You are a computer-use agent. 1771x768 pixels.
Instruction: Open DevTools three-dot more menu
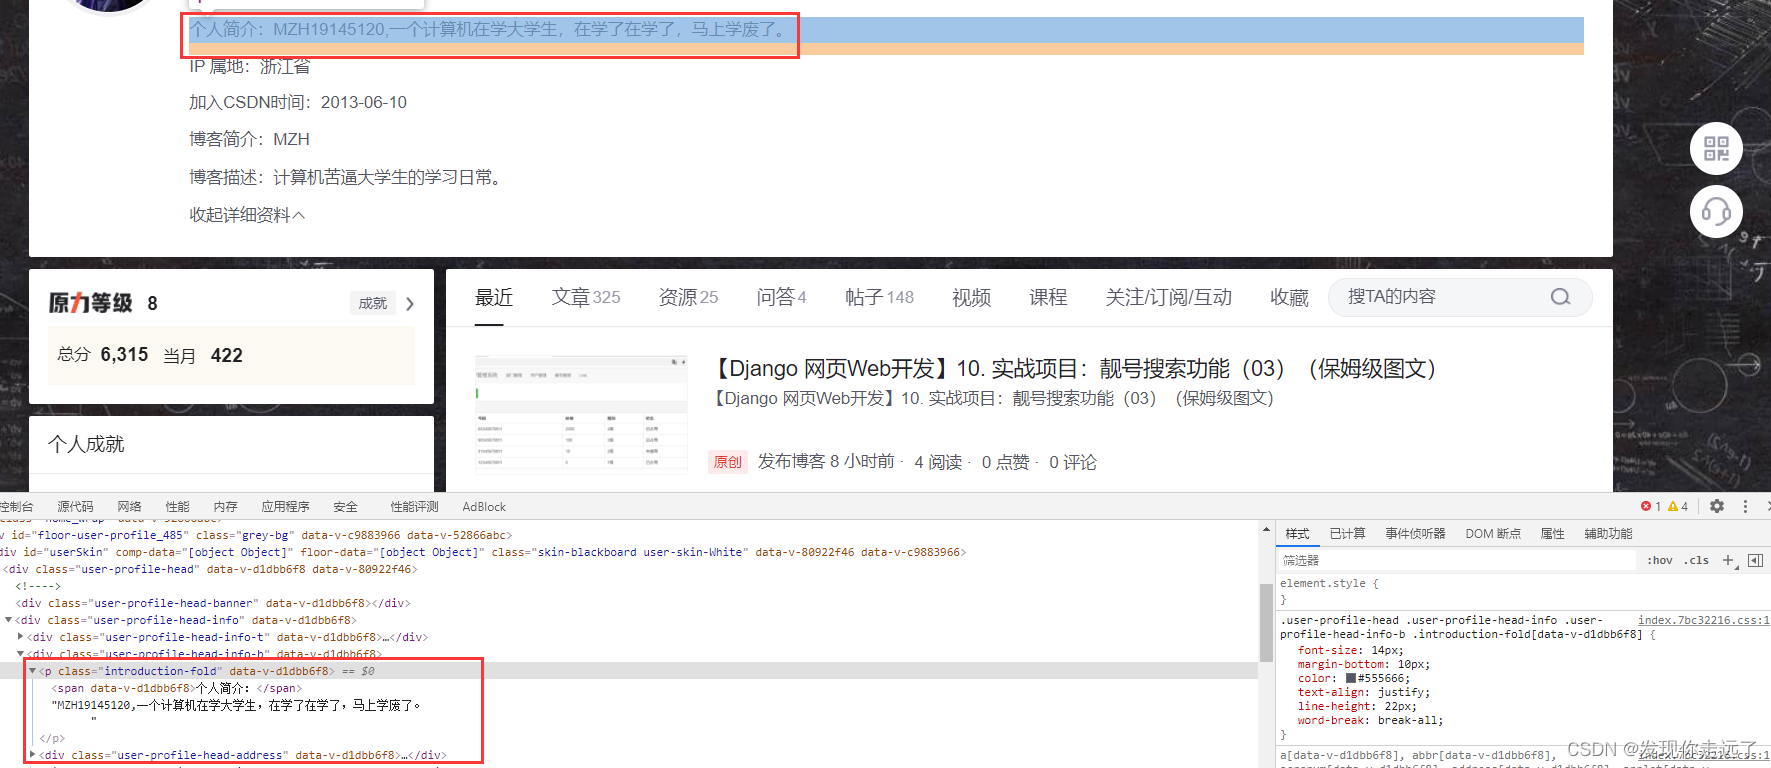pyautogui.click(x=1745, y=506)
